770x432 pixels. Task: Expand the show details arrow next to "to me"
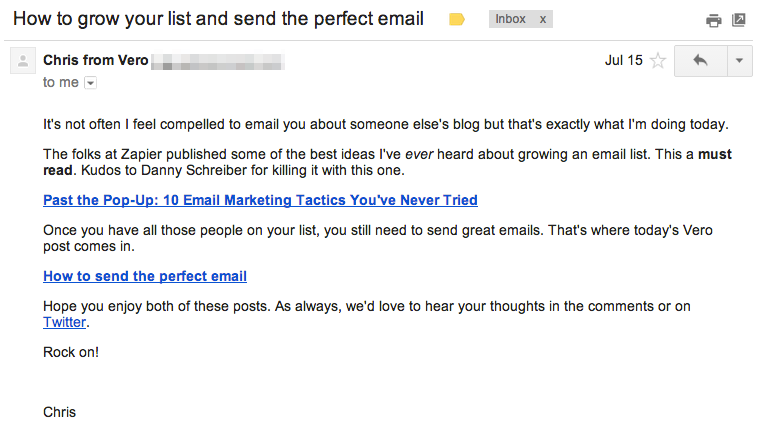(x=91, y=83)
